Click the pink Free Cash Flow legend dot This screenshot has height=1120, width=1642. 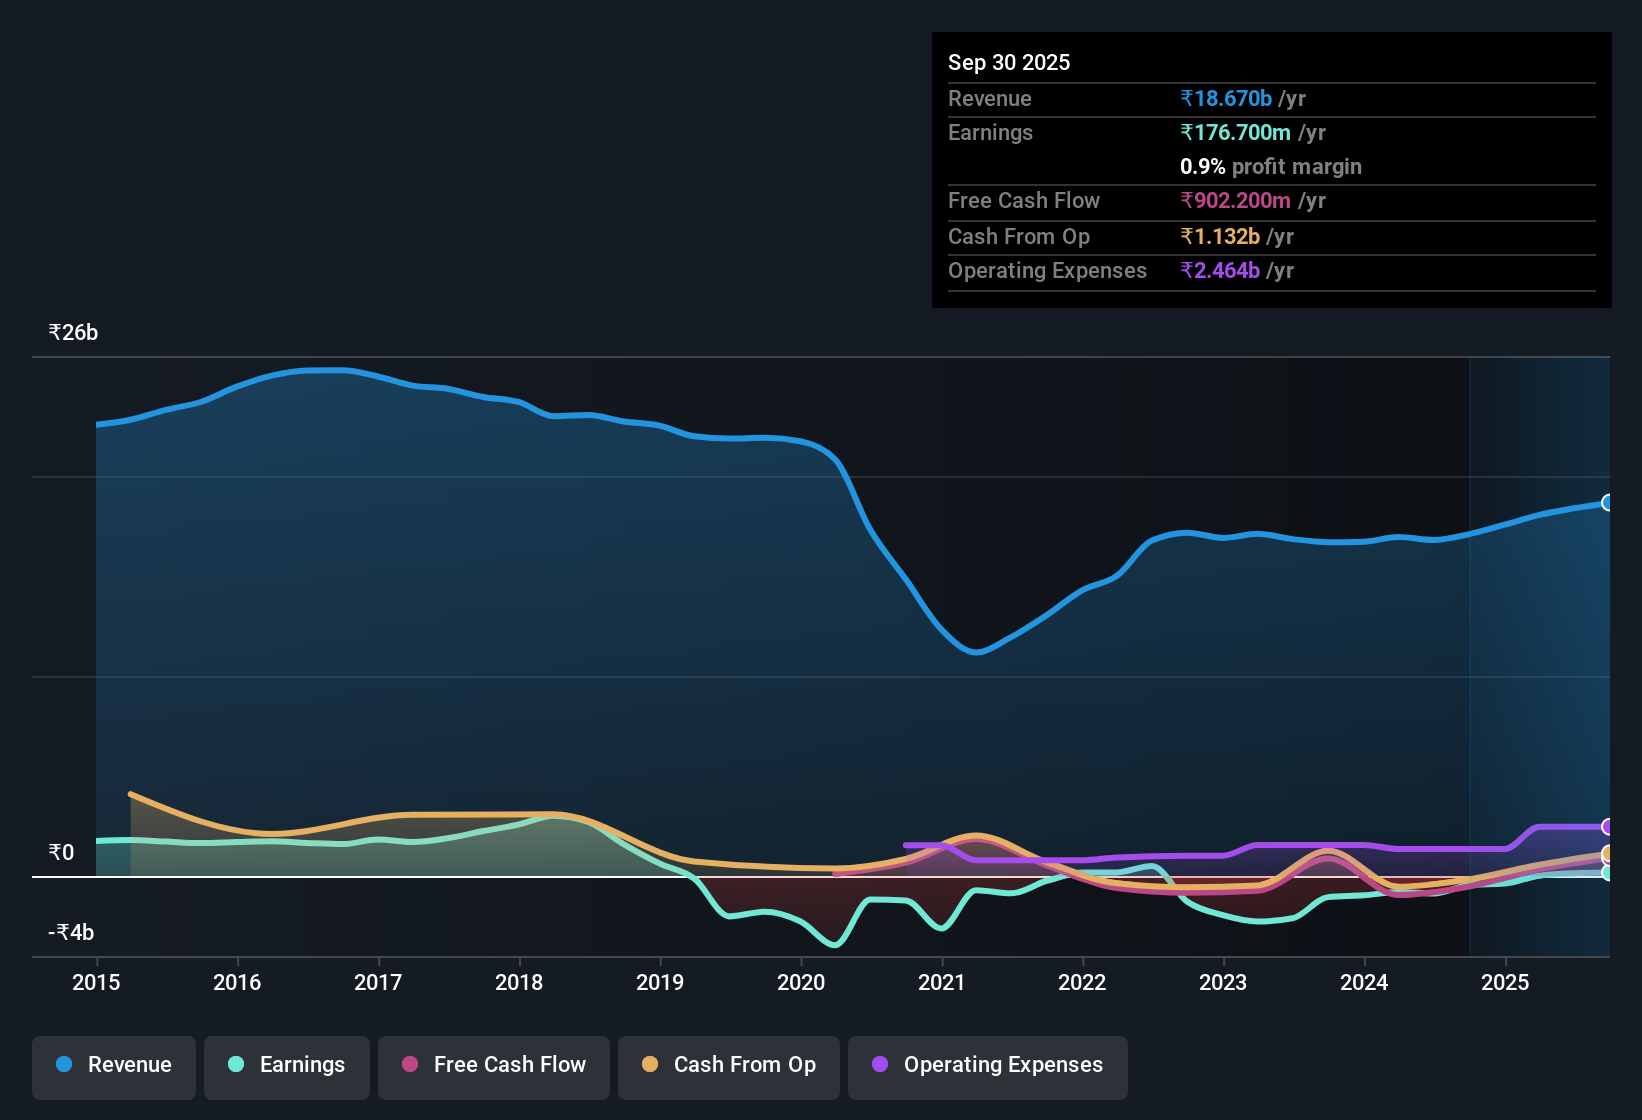tap(409, 1065)
